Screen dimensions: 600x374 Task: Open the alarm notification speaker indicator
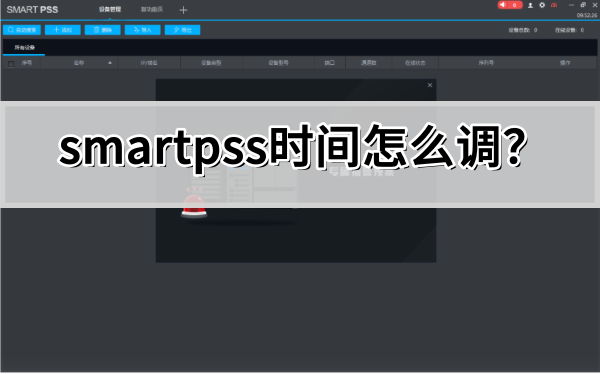[510, 5]
